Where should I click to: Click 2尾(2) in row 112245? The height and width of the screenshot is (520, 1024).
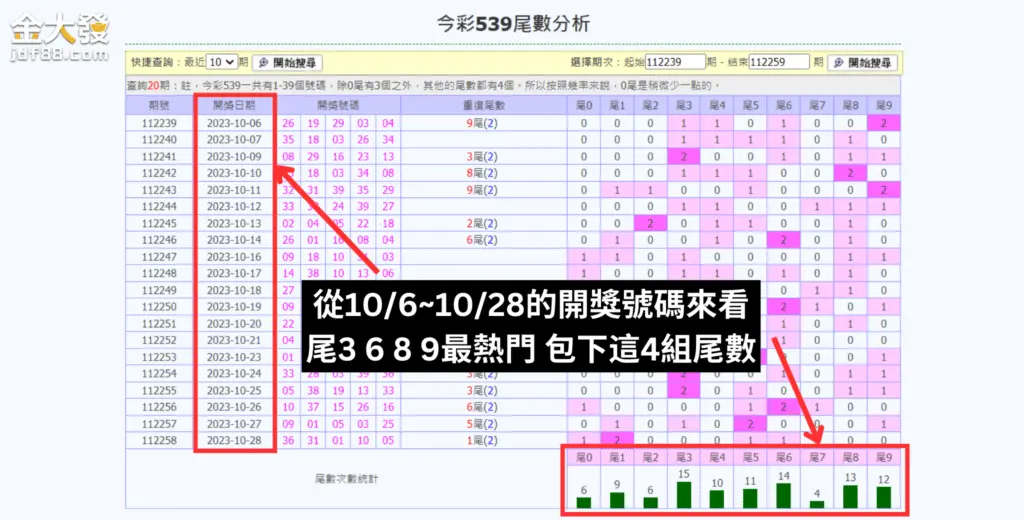click(482, 223)
